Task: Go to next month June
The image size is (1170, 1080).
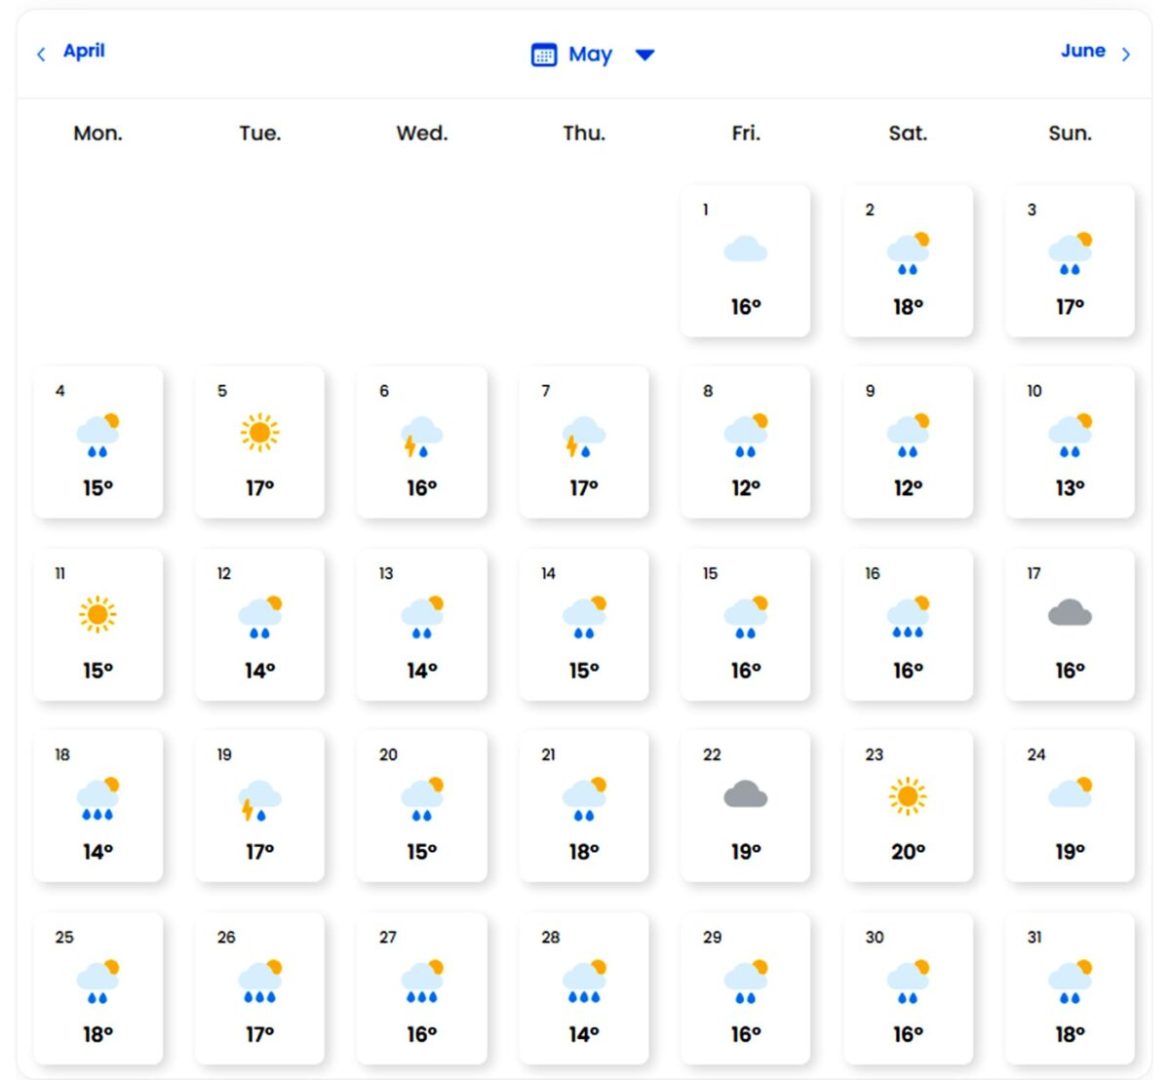Action: point(1082,51)
